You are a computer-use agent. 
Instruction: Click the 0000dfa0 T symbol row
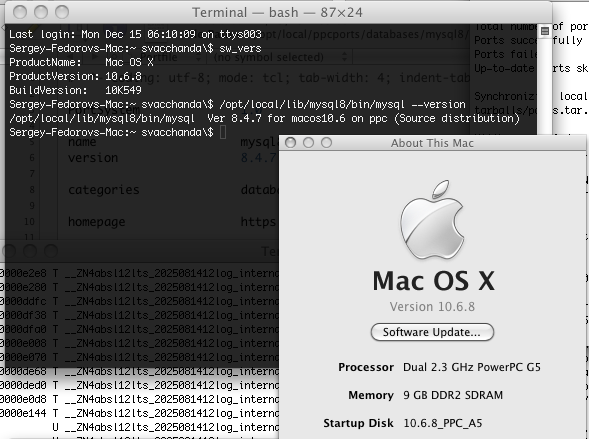pyautogui.click(x=139, y=329)
